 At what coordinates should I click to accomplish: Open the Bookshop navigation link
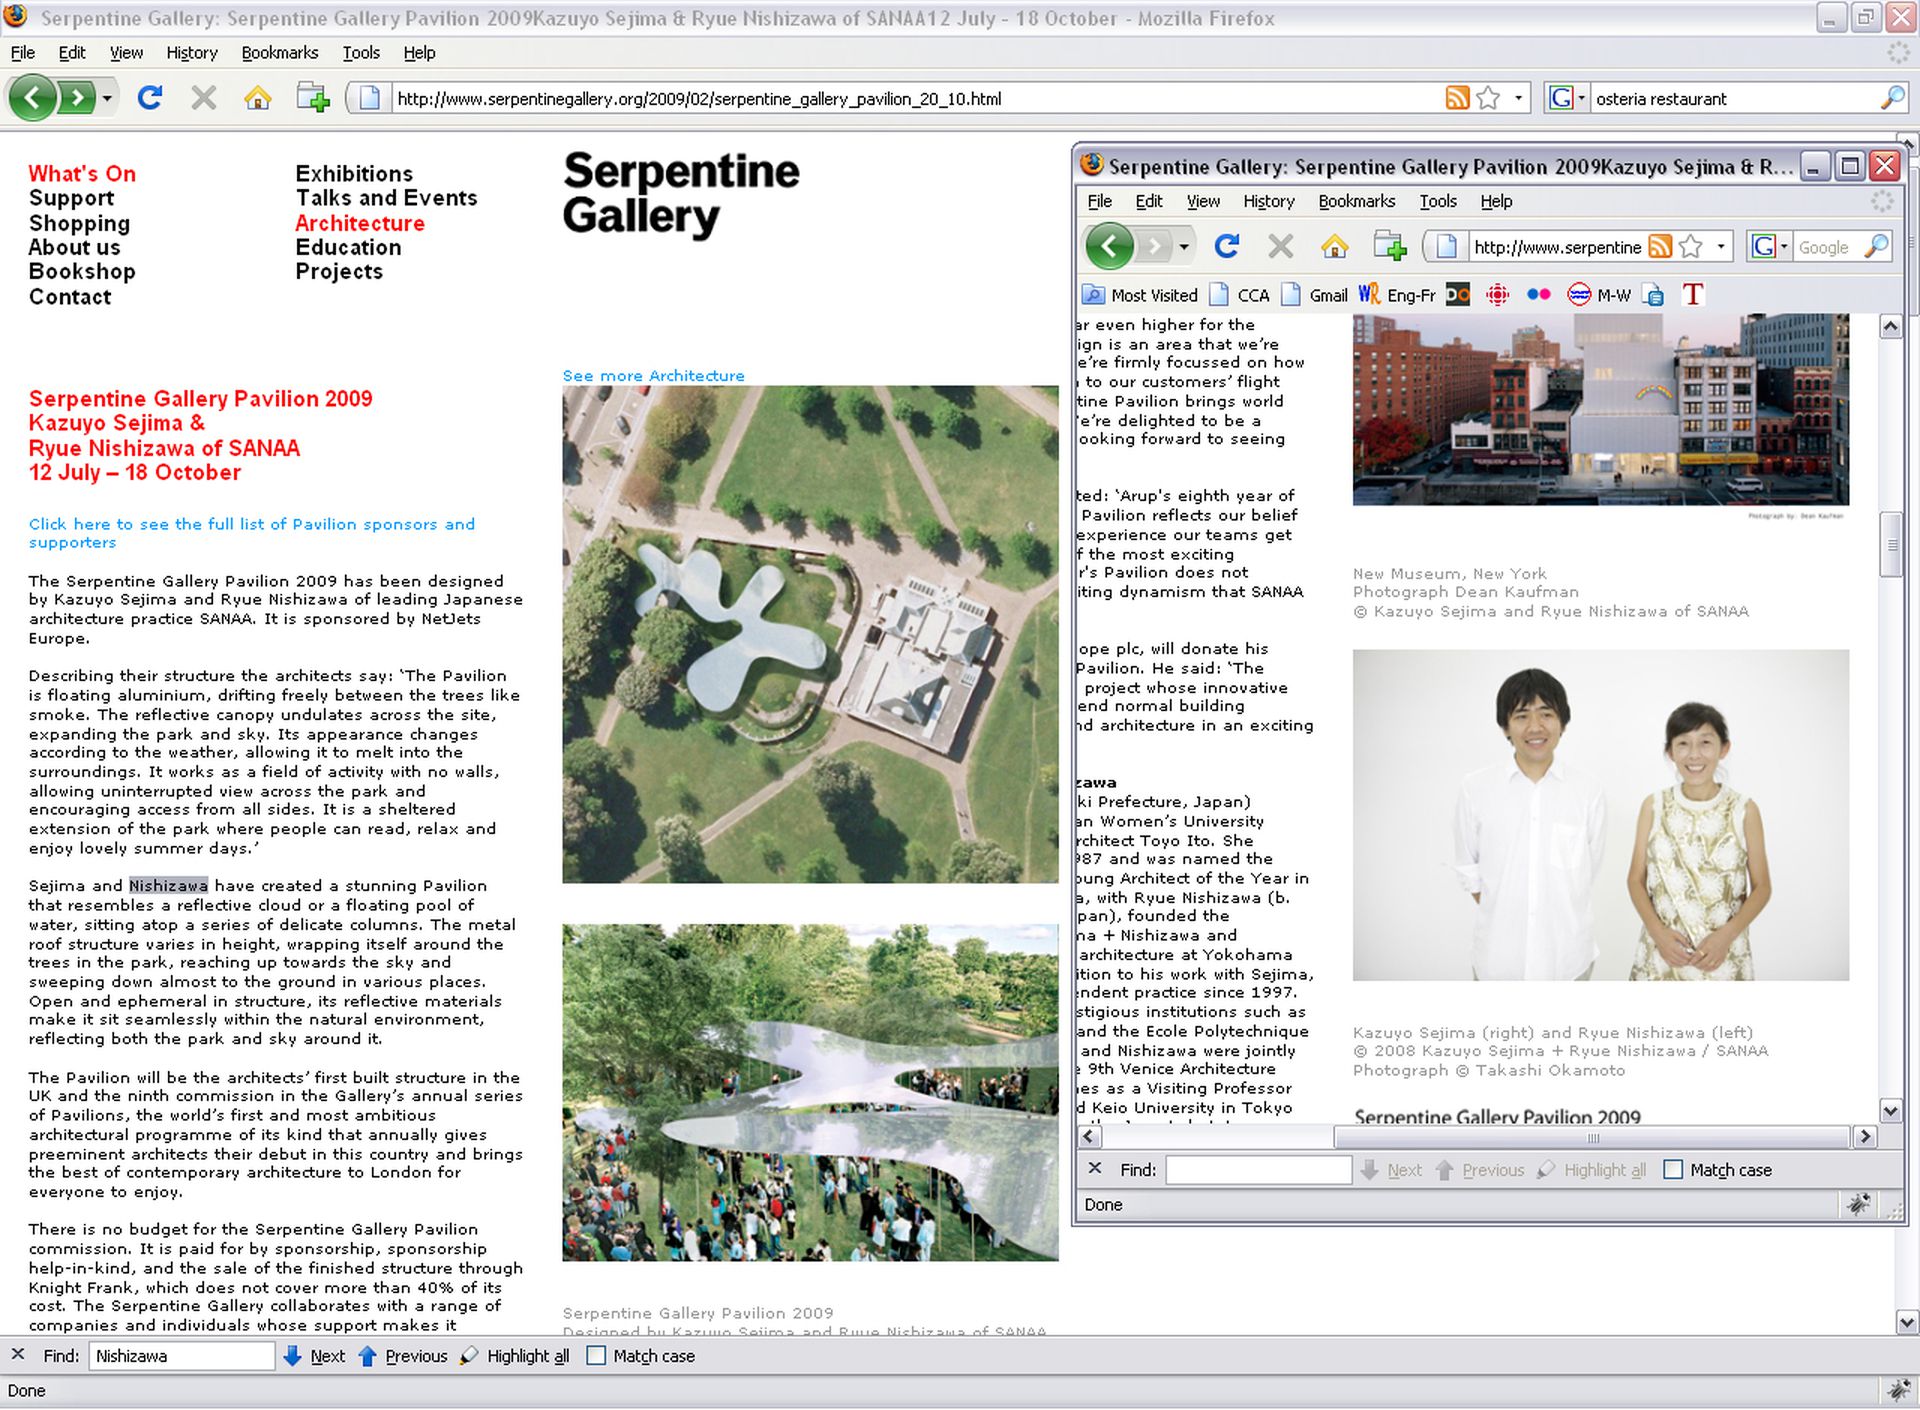(82, 272)
